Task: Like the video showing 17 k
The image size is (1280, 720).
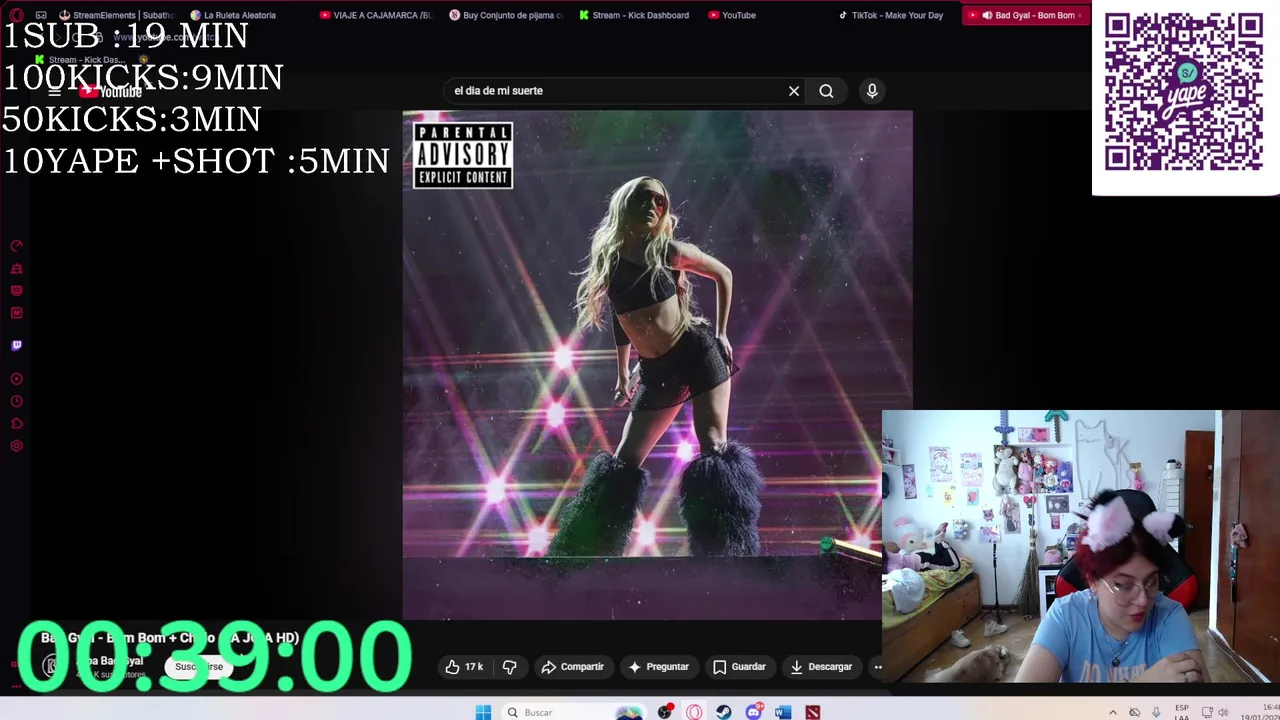Action: (x=464, y=667)
